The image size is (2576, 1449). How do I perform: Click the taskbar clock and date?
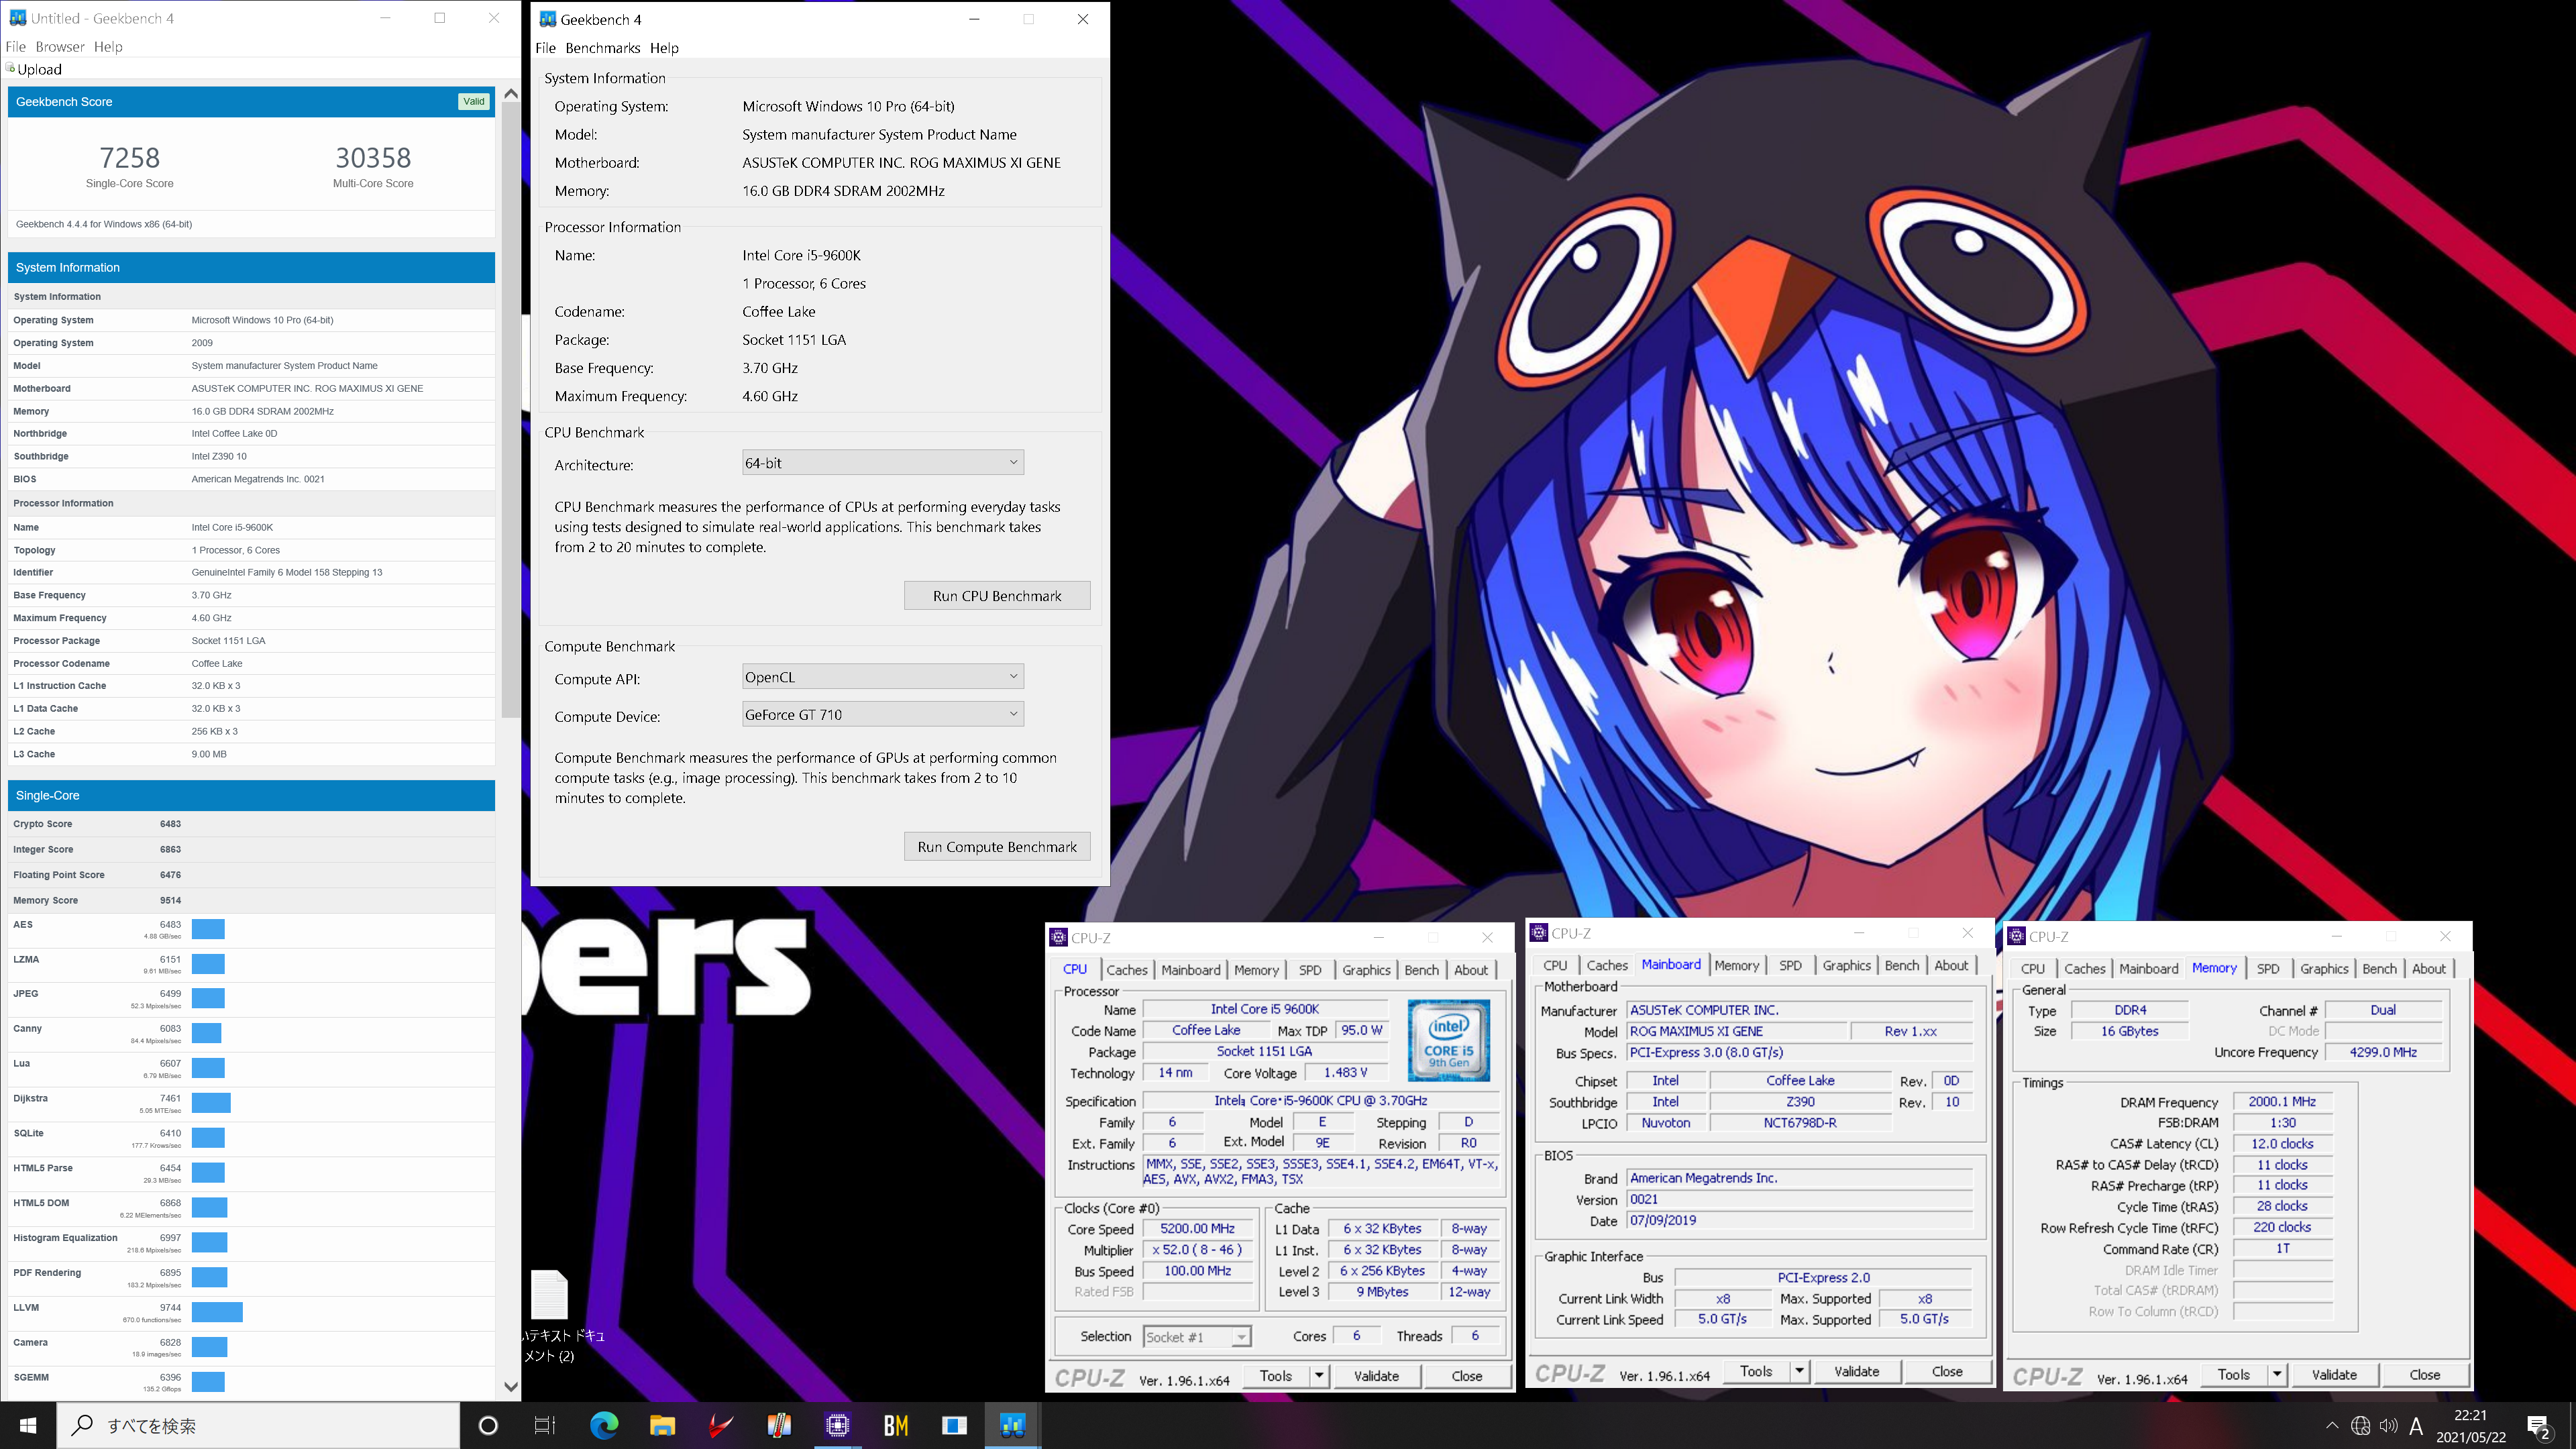coord(2470,1426)
